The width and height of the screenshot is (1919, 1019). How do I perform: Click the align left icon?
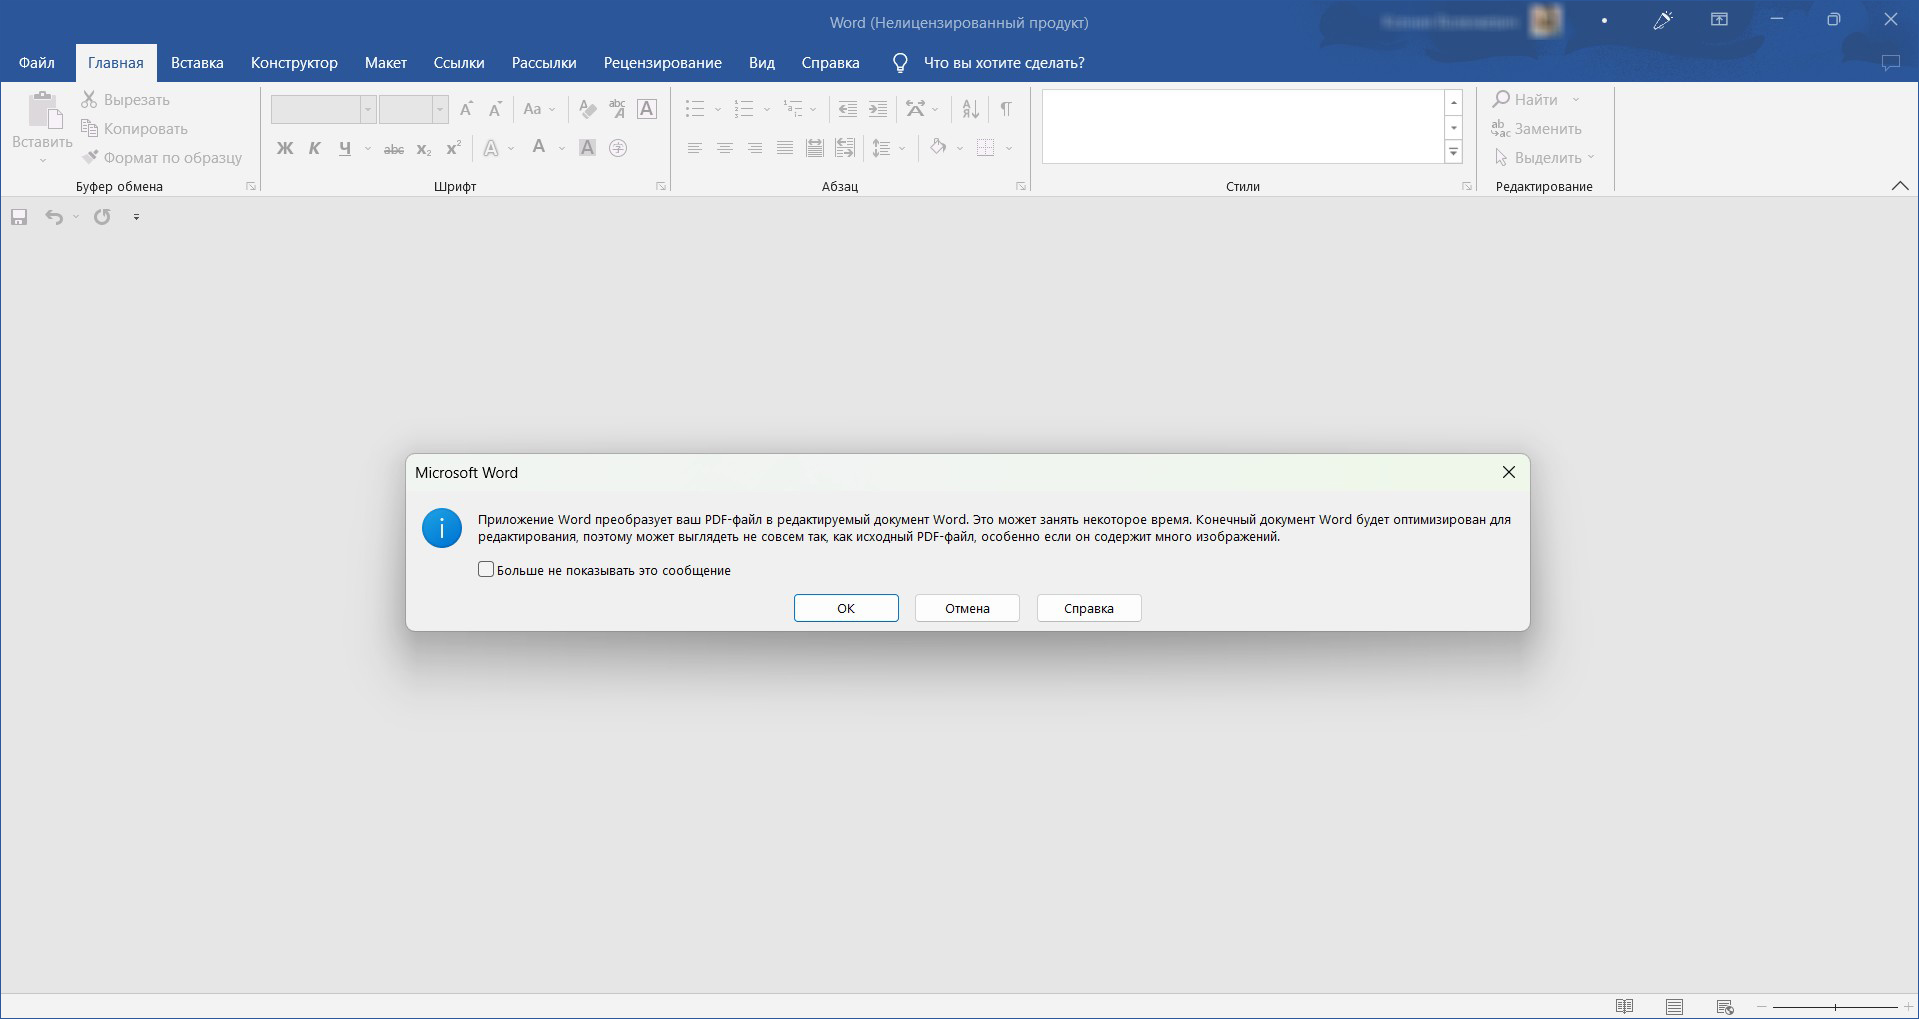[x=695, y=148]
